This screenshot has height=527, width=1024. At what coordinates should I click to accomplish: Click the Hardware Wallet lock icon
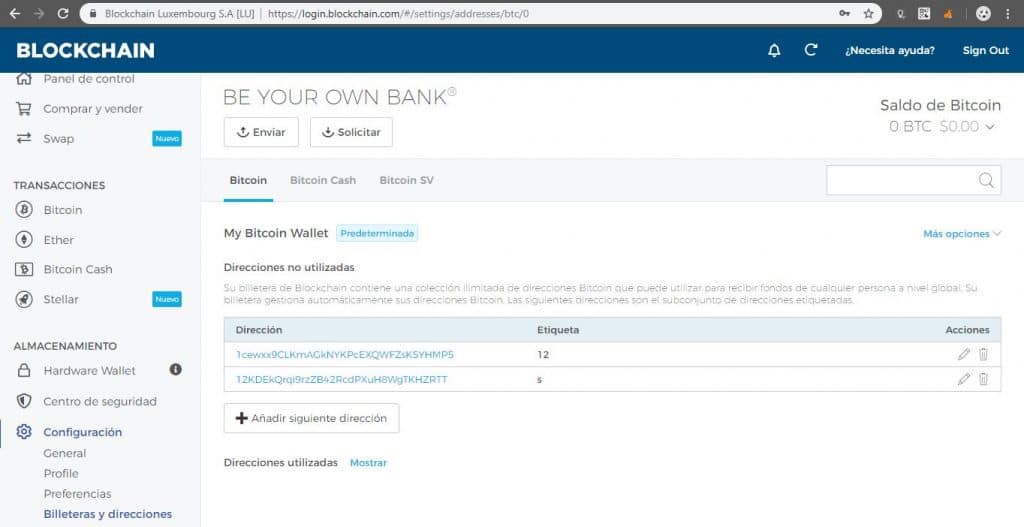[24, 370]
